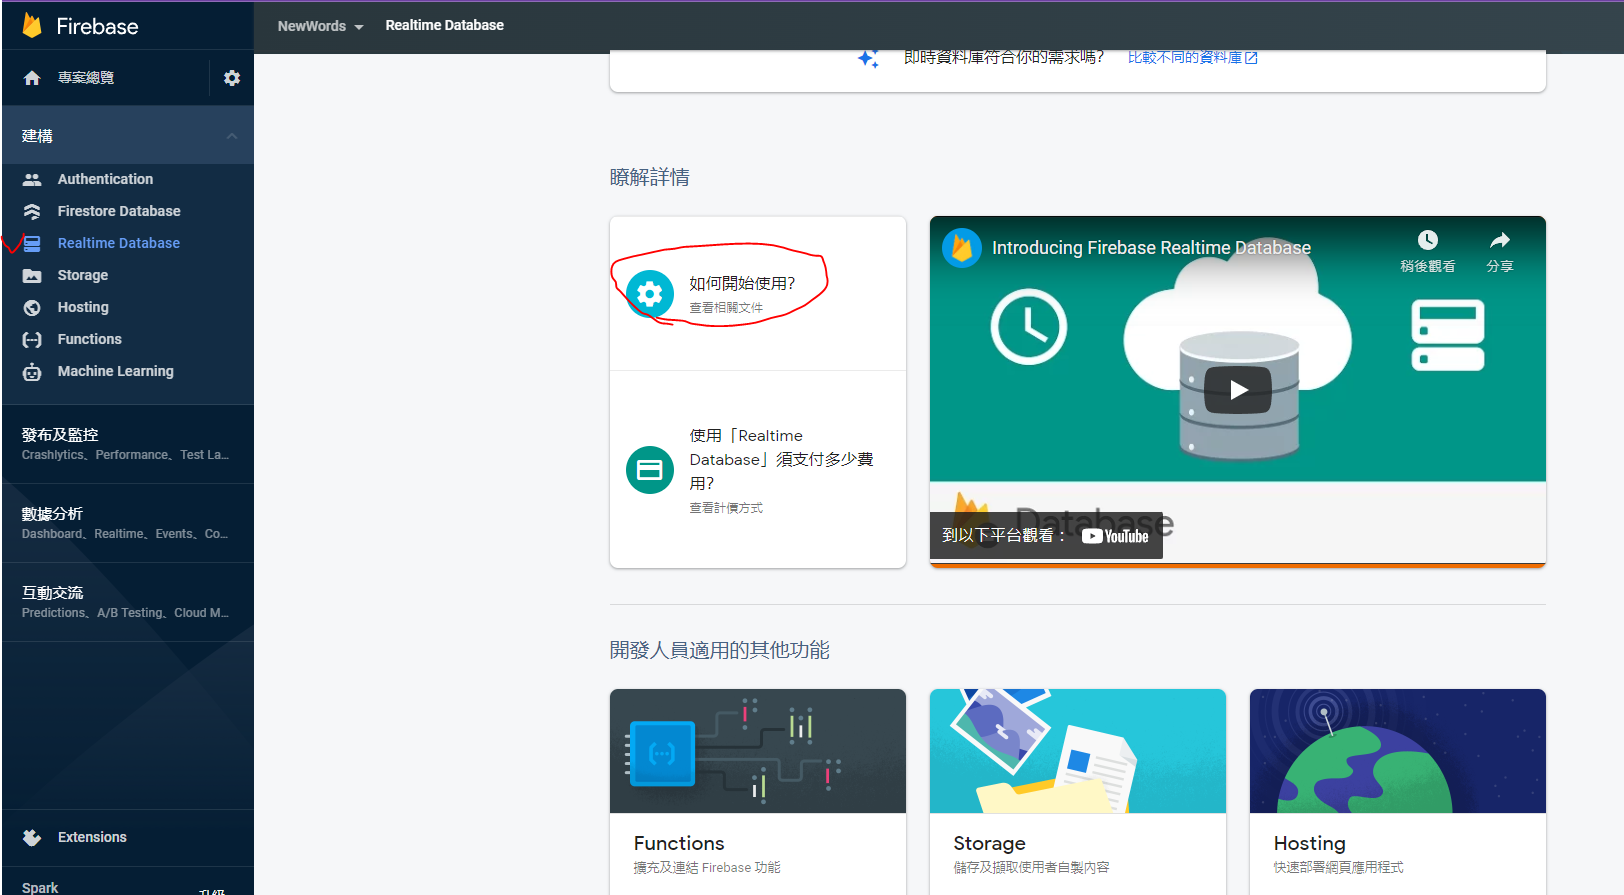Open Authentication in the sidebar

(105, 179)
